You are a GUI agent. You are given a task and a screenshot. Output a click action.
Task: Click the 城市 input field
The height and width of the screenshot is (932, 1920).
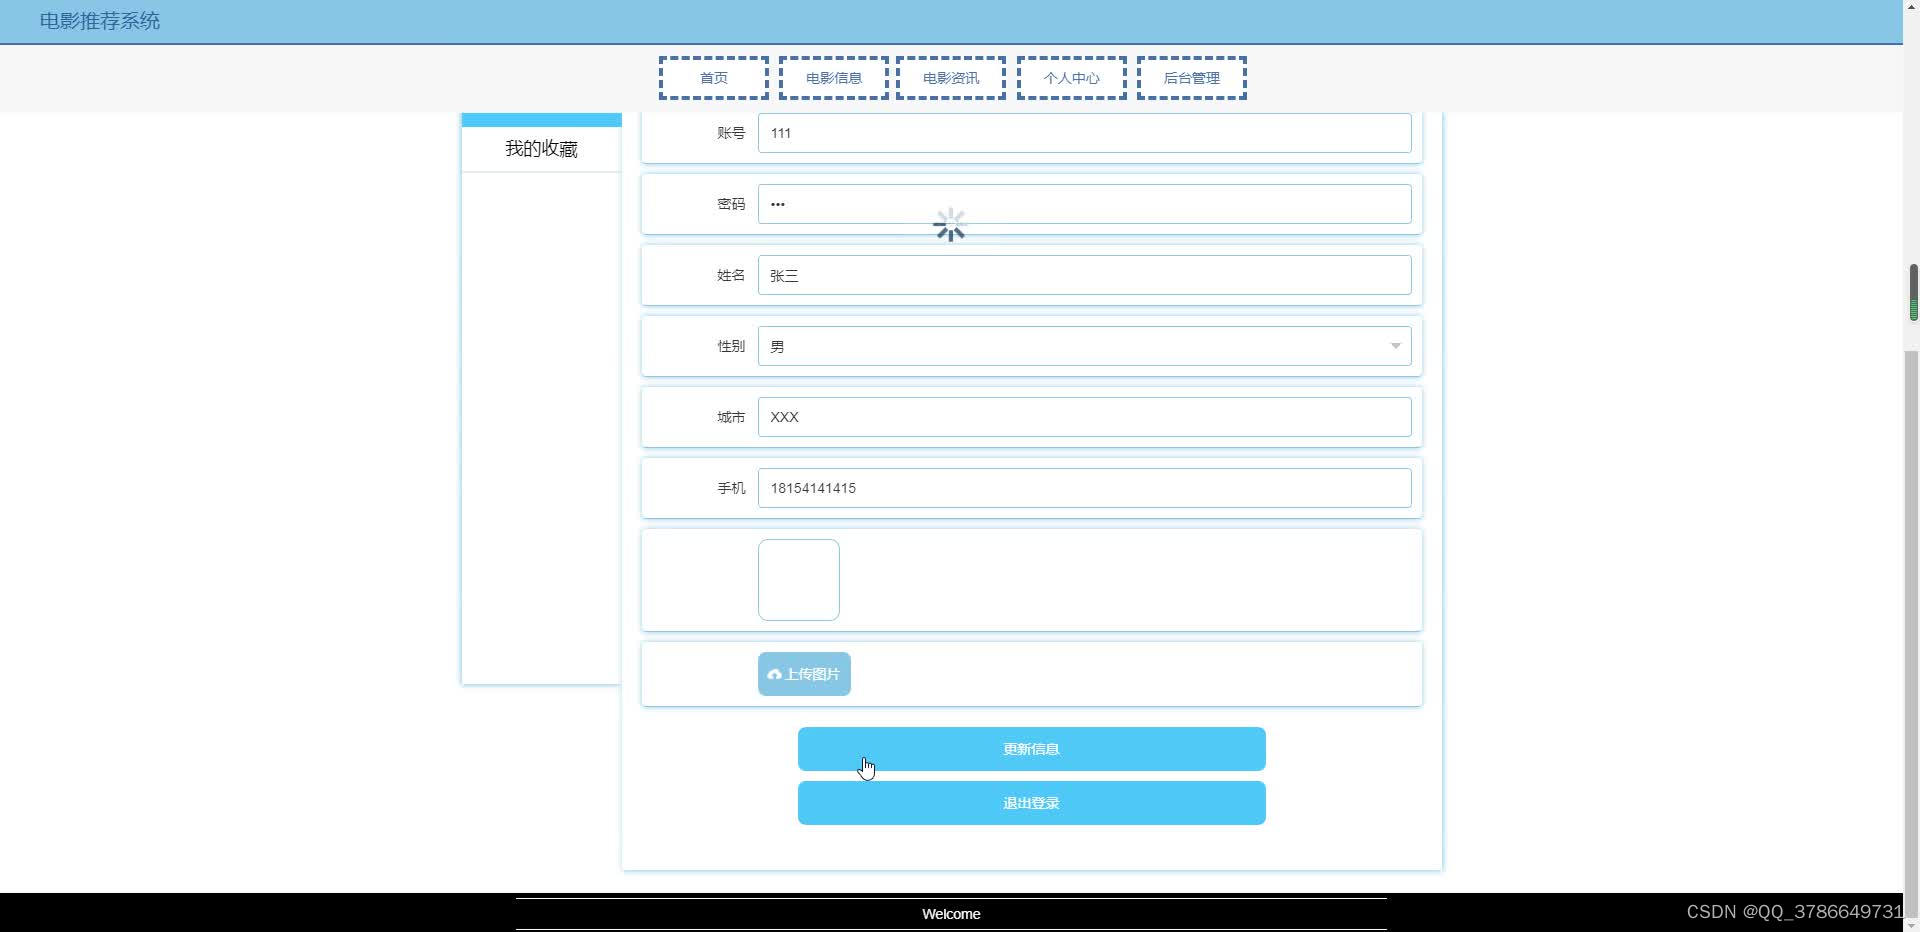pyautogui.click(x=1084, y=417)
